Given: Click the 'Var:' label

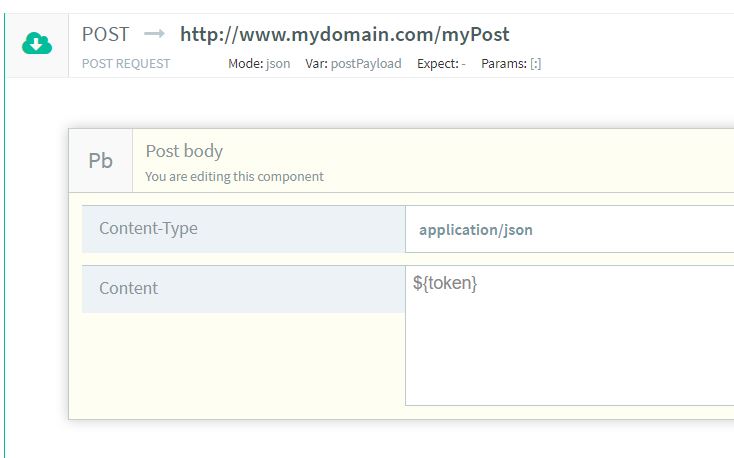Looking at the screenshot, I should [316, 63].
